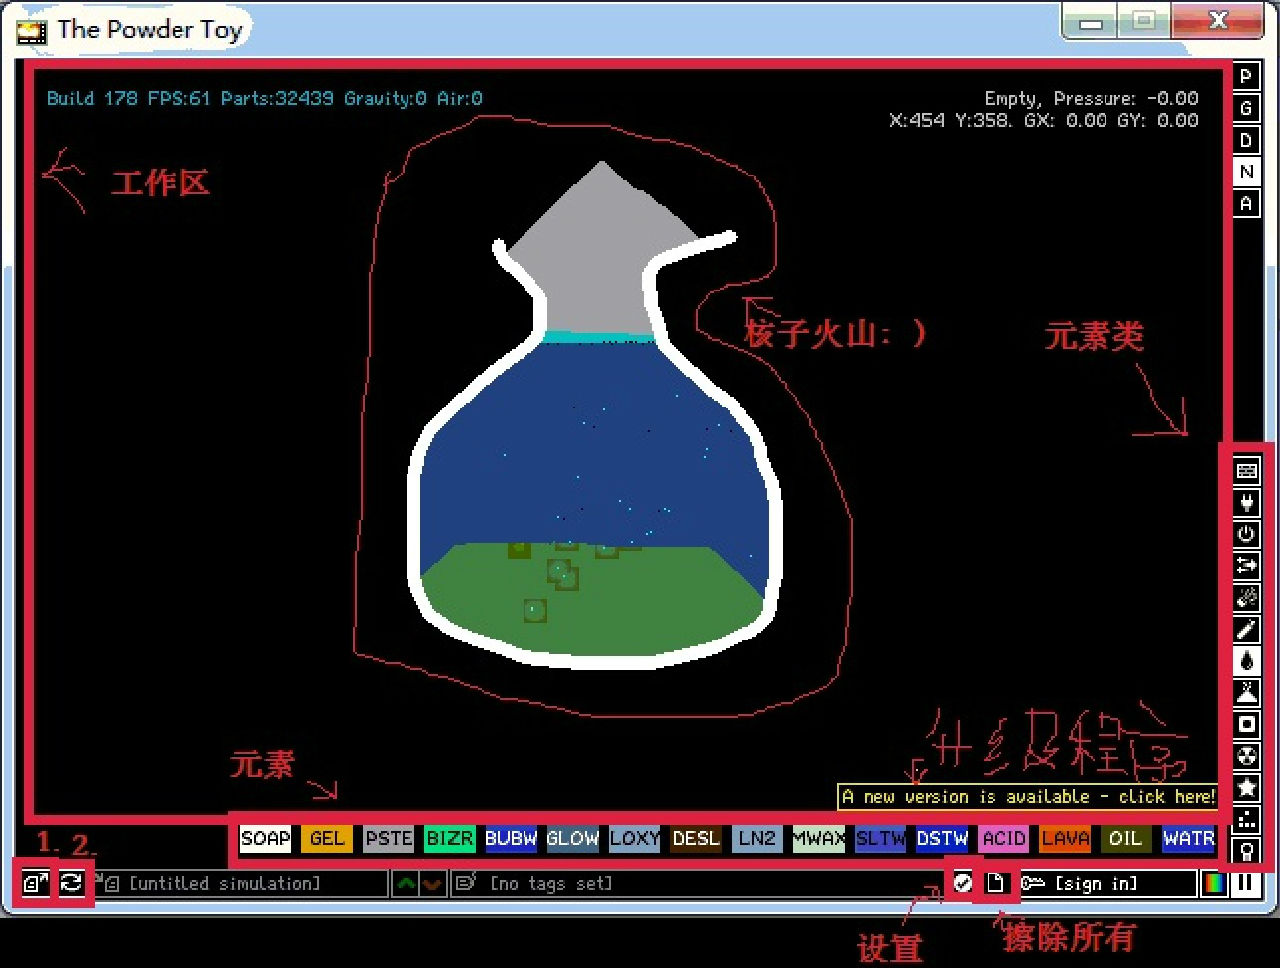Select the GEL element
The height and width of the screenshot is (971, 1280).
tap(327, 839)
